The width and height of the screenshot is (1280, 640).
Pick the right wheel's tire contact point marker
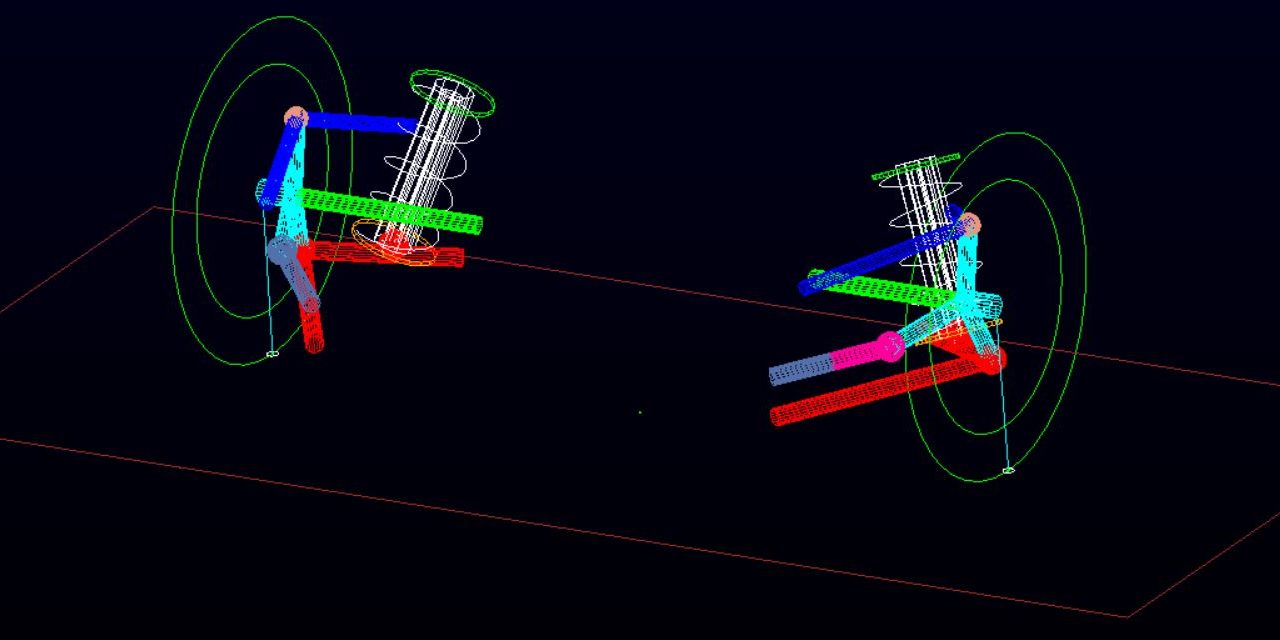pyautogui.click(x=1008, y=469)
